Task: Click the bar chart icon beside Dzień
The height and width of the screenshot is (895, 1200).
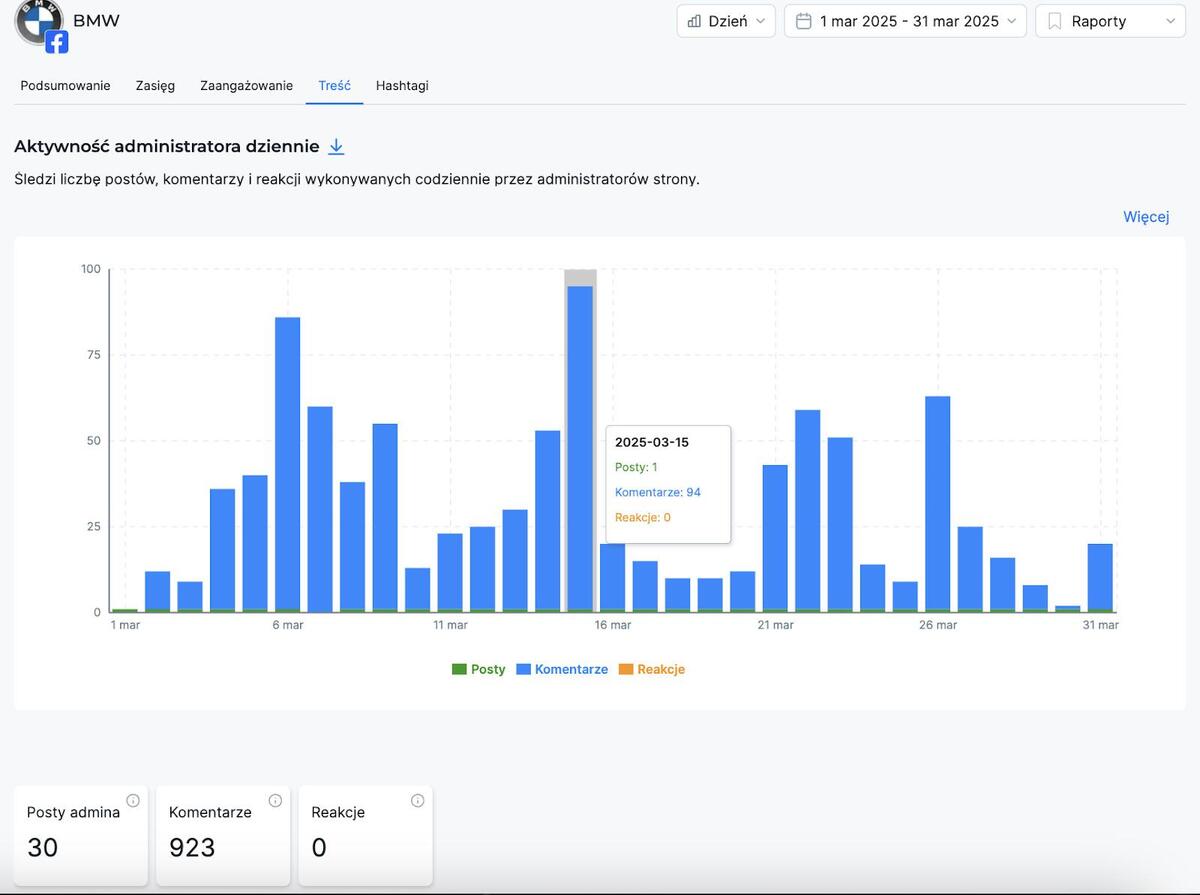Action: pyautogui.click(x=694, y=21)
